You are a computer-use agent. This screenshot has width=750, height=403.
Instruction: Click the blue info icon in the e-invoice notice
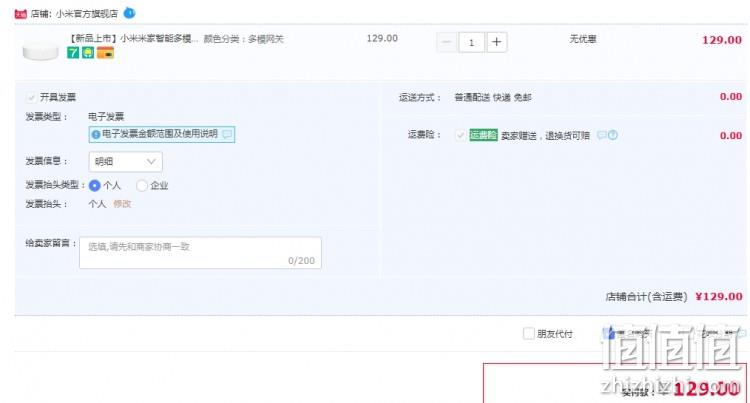click(x=96, y=135)
